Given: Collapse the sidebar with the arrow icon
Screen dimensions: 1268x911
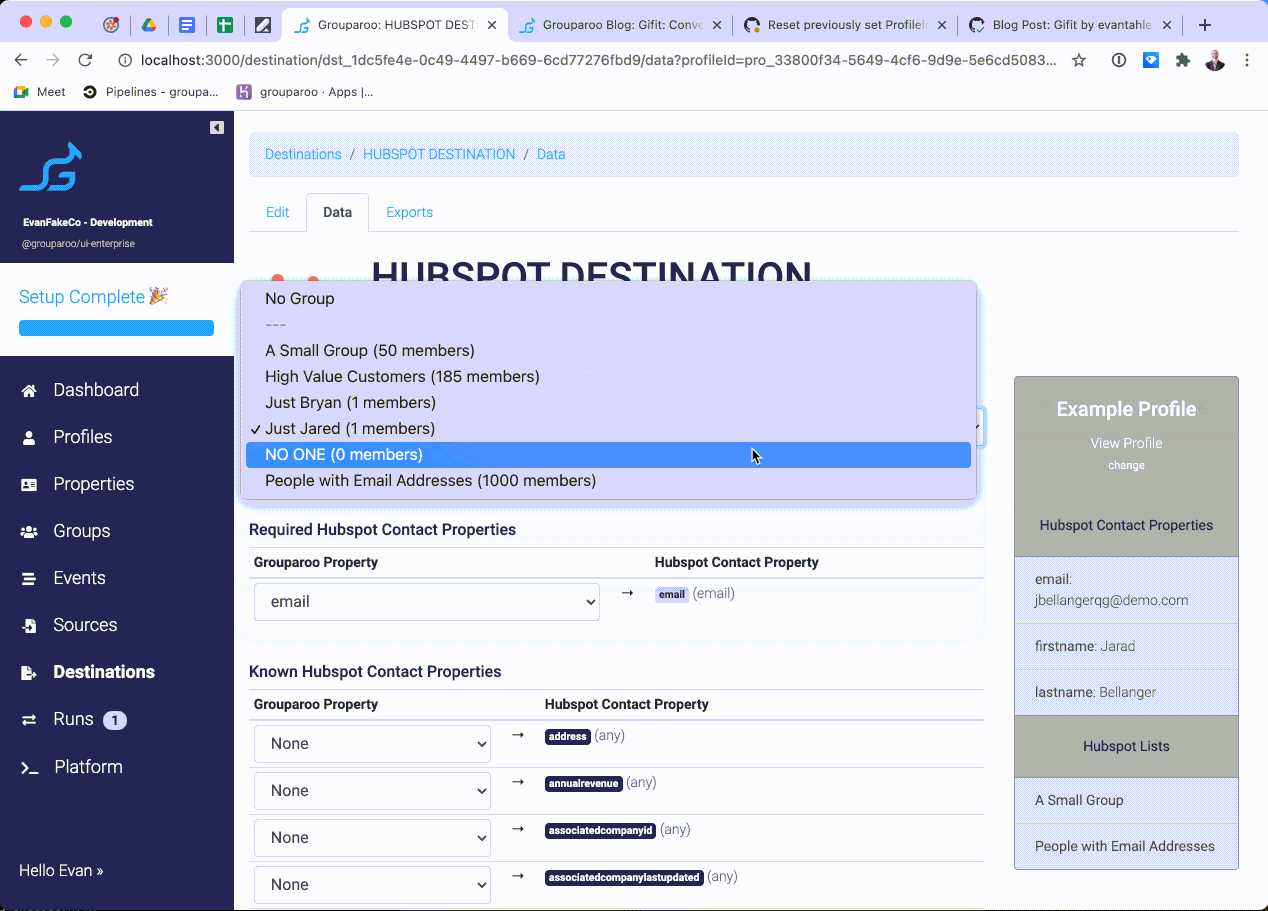Looking at the screenshot, I should (216, 127).
